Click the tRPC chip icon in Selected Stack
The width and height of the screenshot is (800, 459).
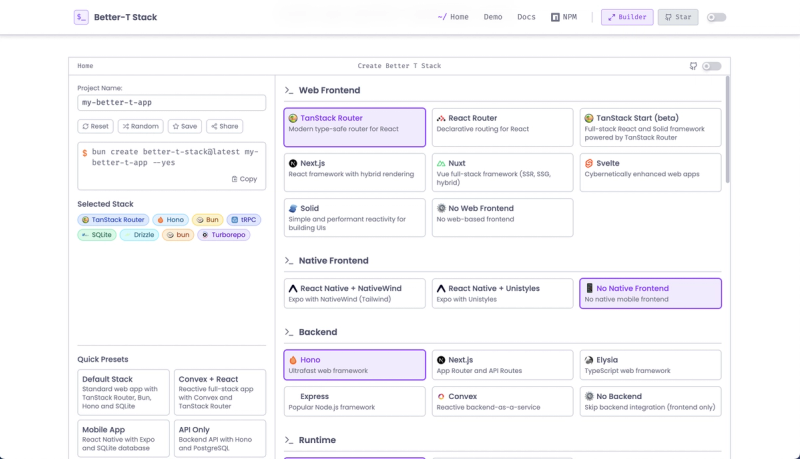click(x=235, y=220)
